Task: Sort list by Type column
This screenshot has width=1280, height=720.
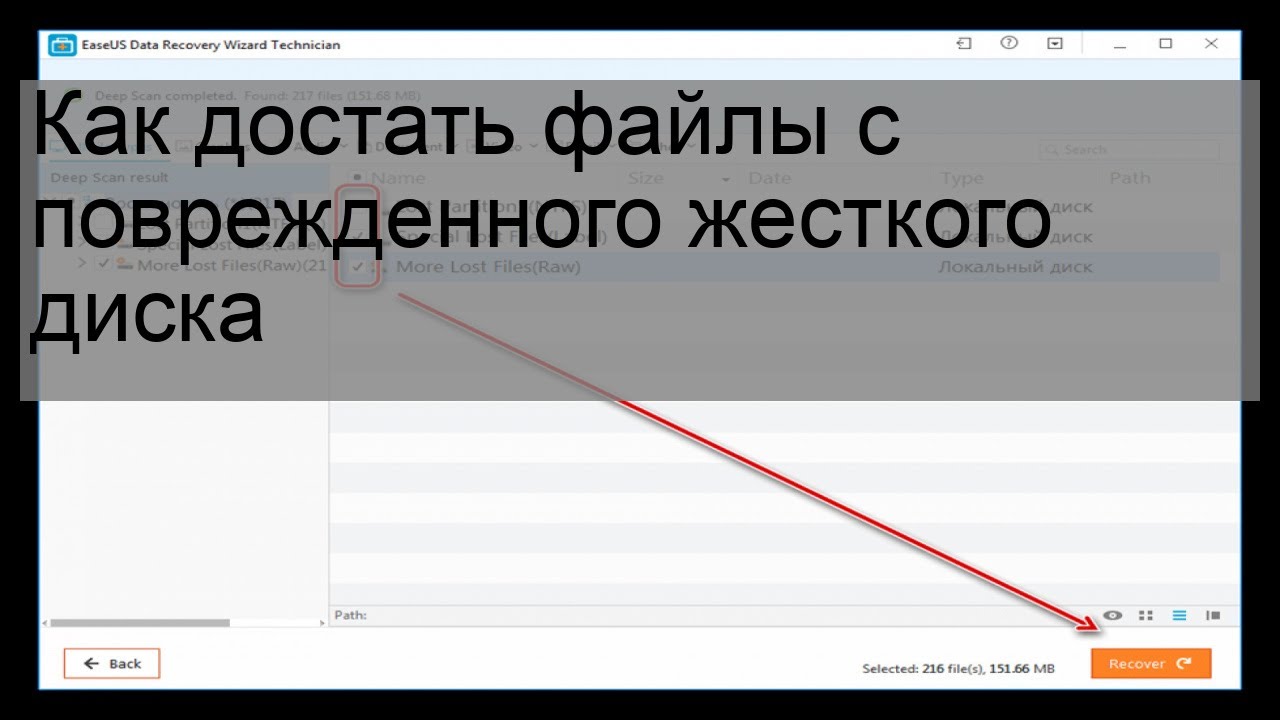Action: coord(962,178)
